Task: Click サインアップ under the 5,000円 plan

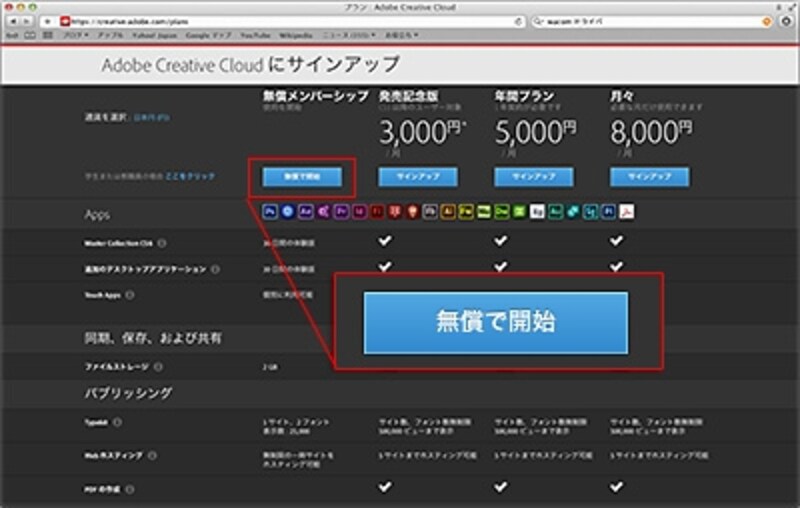Action: (x=534, y=176)
